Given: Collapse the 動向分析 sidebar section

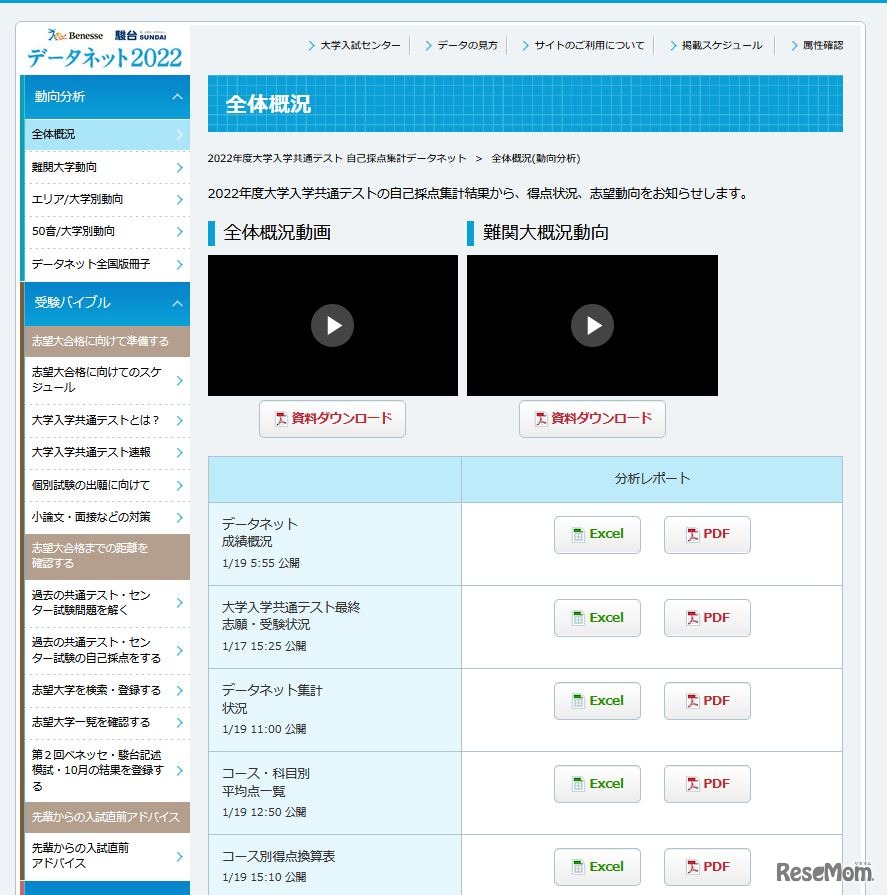Looking at the screenshot, I should tap(103, 97).
